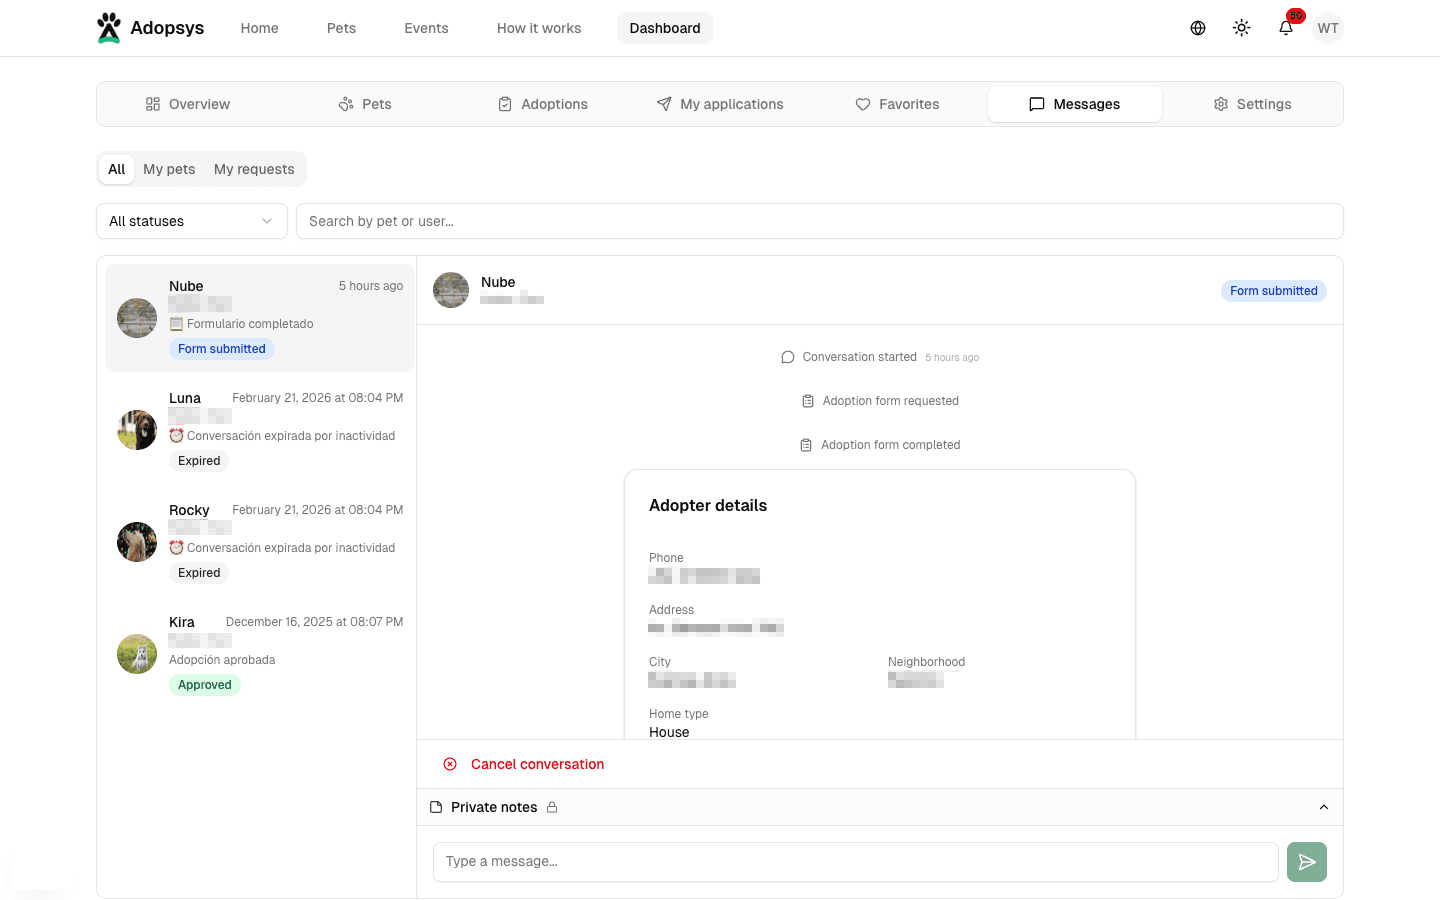Switch to My requests filter
The width and height of the screenshot is (1440, 900).
[x=253, y=168]
